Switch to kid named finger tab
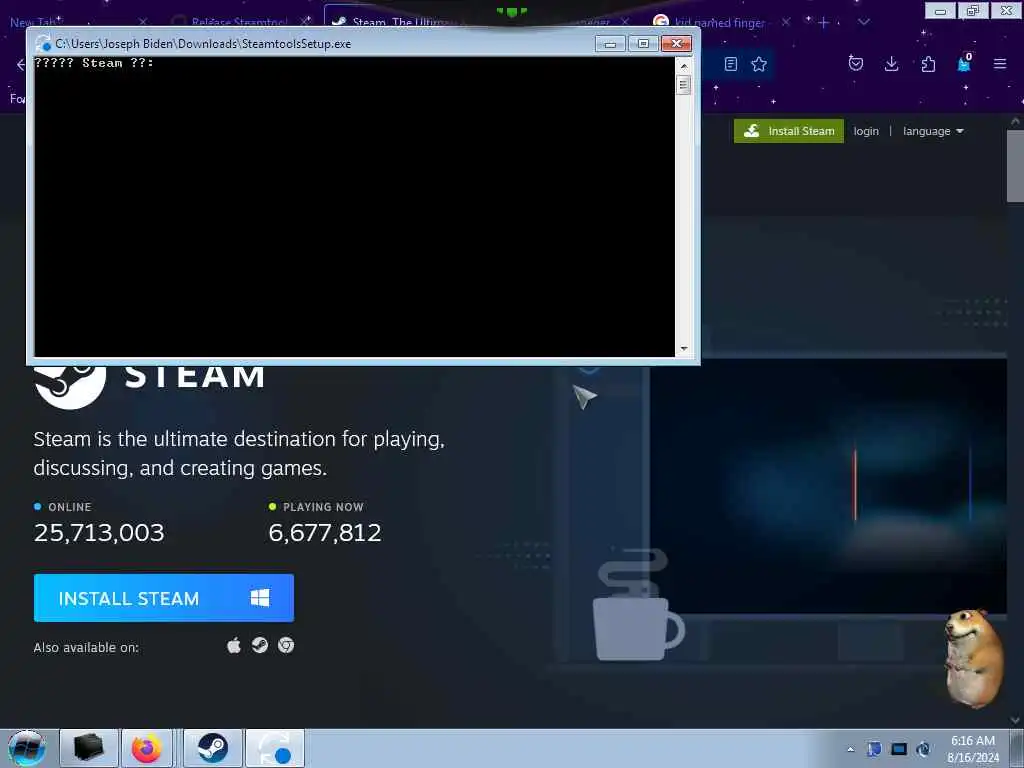Screen dimensions: 1024x768 tap(720, 23)
